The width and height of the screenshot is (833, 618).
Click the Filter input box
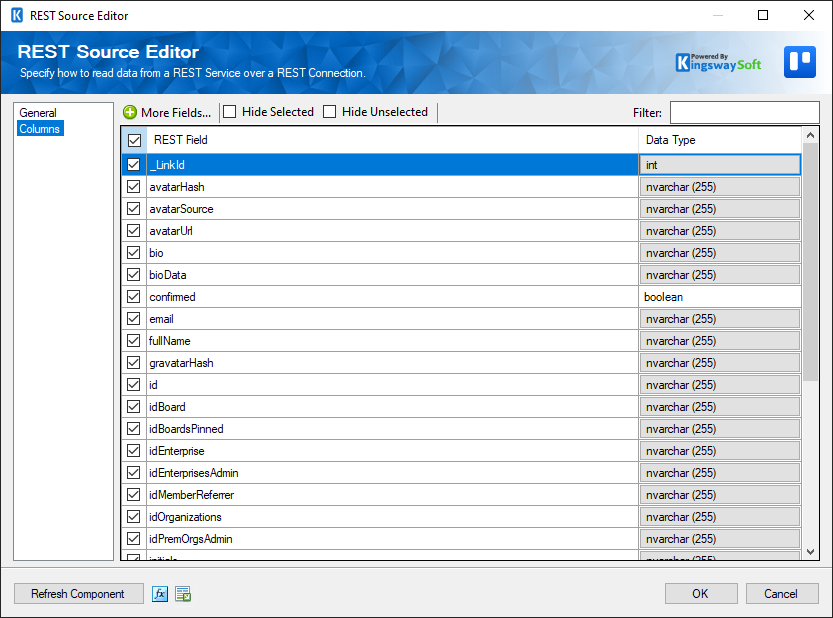point(744,112)
